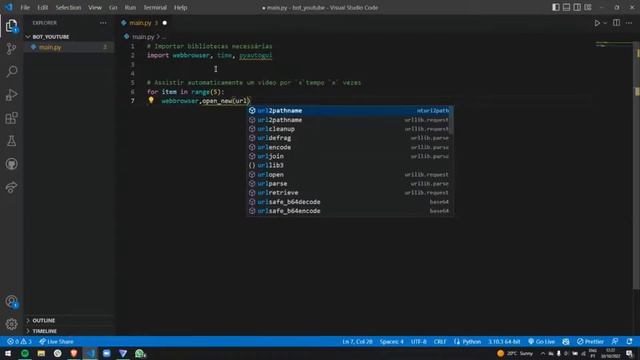Close unsaved main.py tab dot

164,23
